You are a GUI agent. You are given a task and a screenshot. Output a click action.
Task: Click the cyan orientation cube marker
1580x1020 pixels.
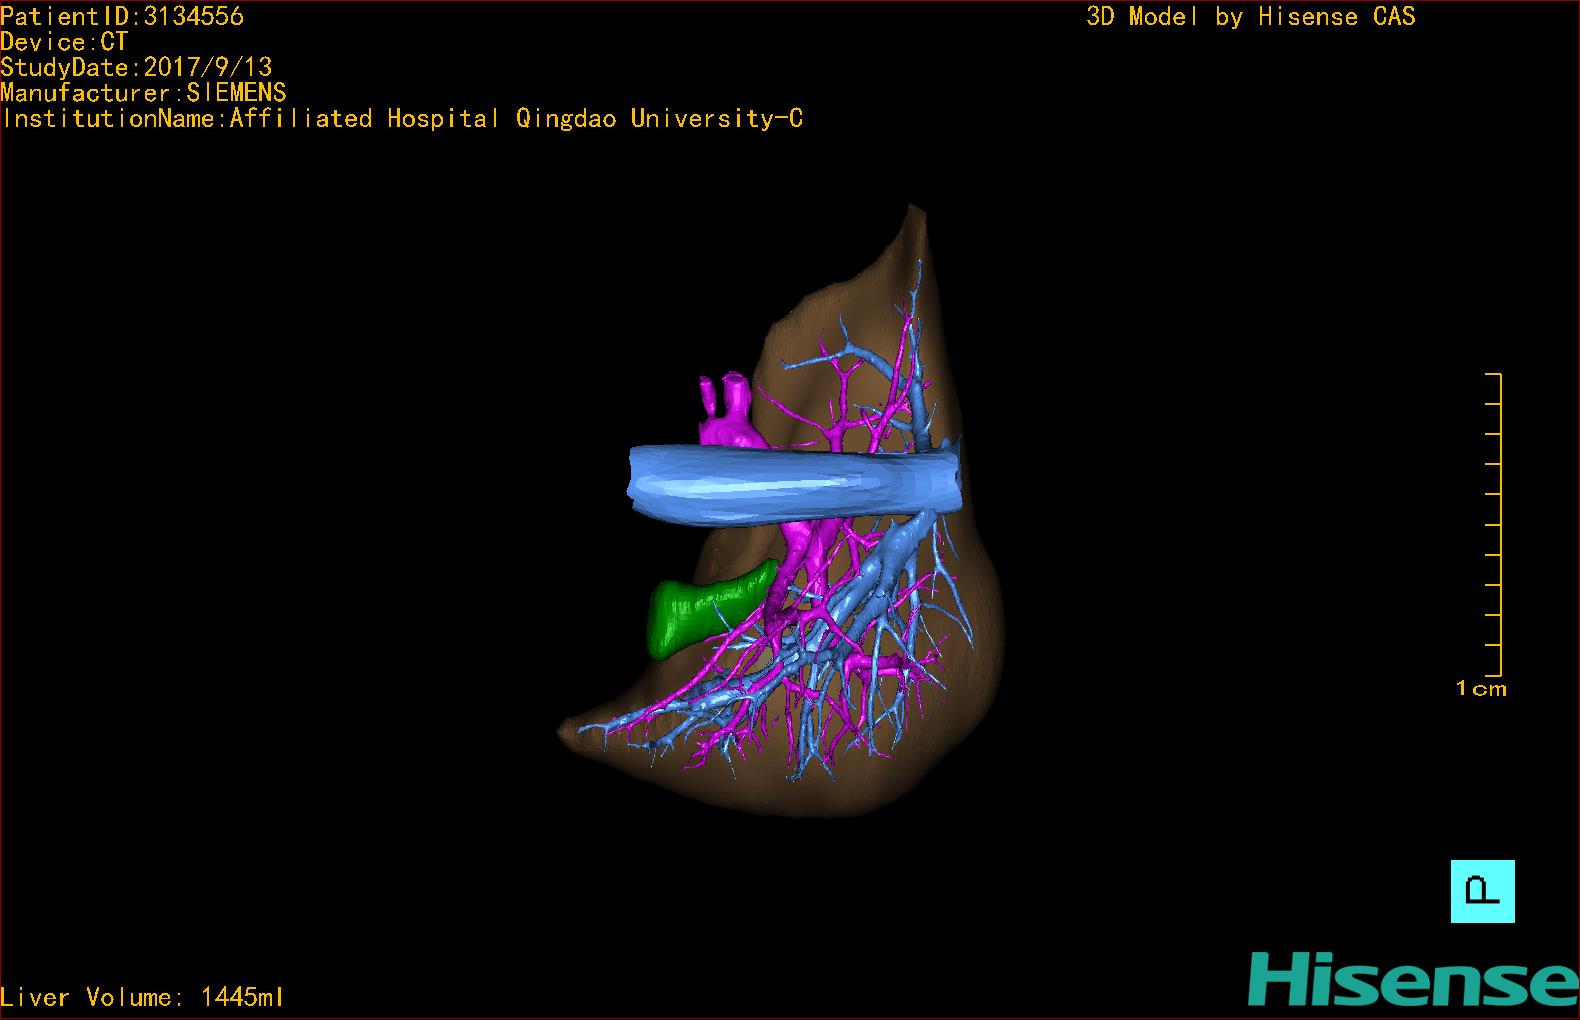pyautogui.click(x=1482, y=891)
